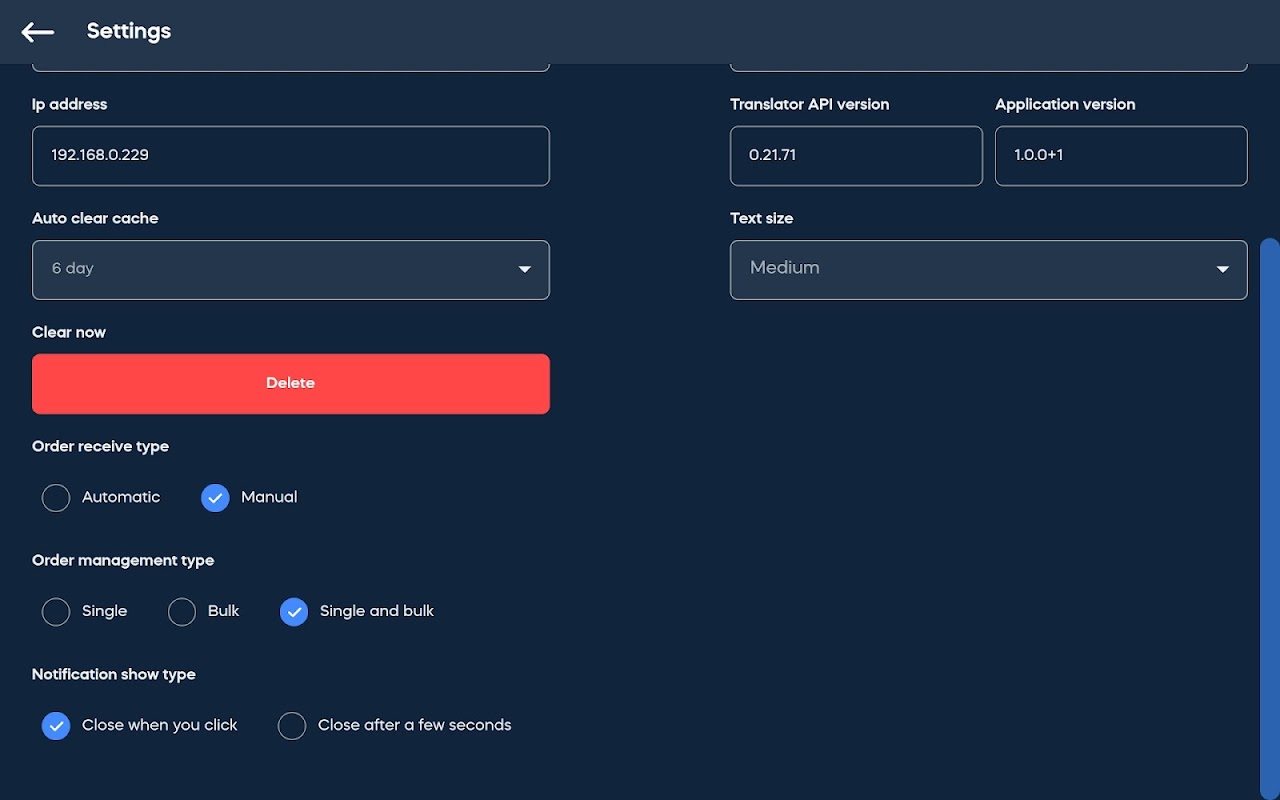Click the Settings page title
Image resolution: width=1280 pixels, height=800 pixels.
pyautogui.click(x=129, y=32)
